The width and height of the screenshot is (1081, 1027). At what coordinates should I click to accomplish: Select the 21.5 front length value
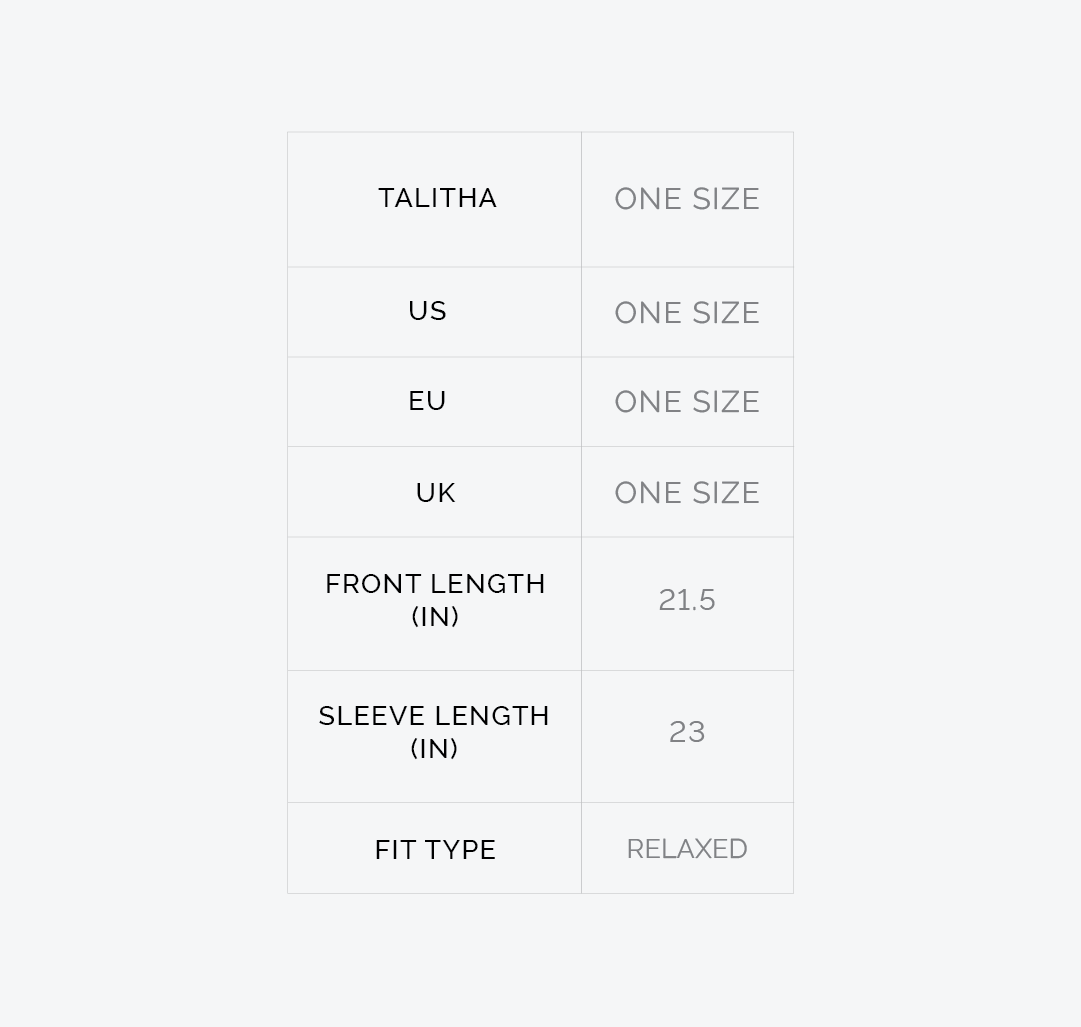(x=687, y=600)
